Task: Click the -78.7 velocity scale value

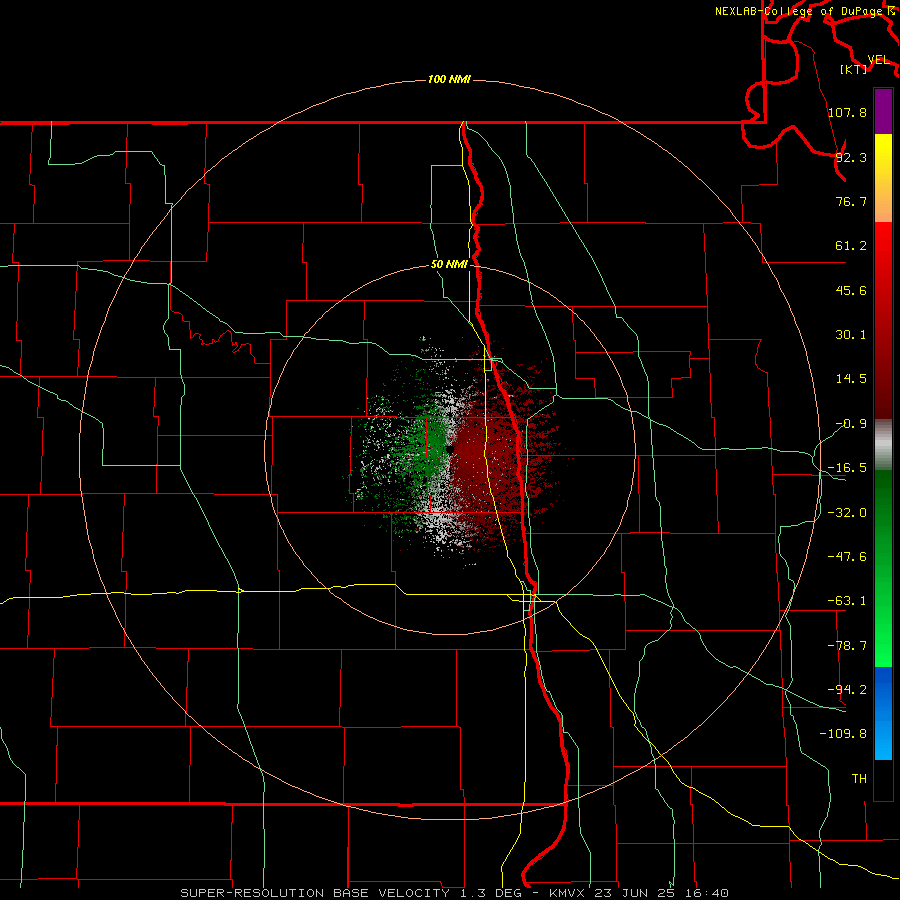Action: coord(847,646)
